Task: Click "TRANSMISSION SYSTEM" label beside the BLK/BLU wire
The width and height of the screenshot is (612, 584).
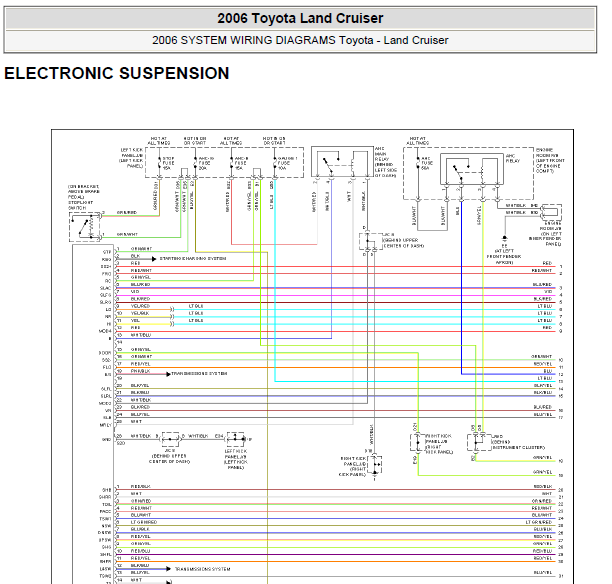Action: 203,569
